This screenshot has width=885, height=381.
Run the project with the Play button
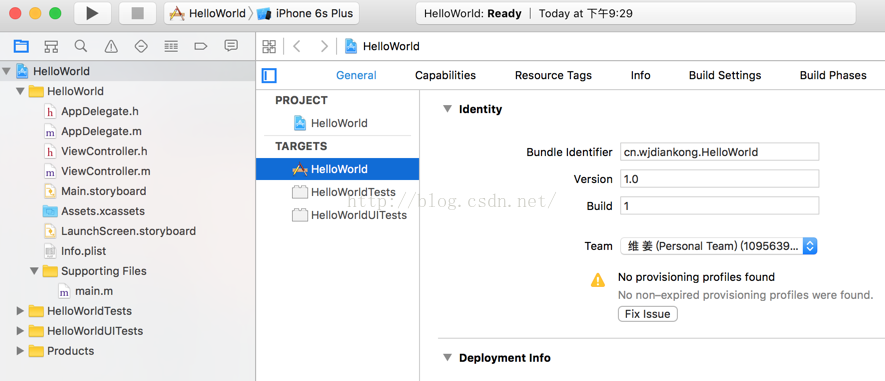pyautogui.click(x=92, y=14)
